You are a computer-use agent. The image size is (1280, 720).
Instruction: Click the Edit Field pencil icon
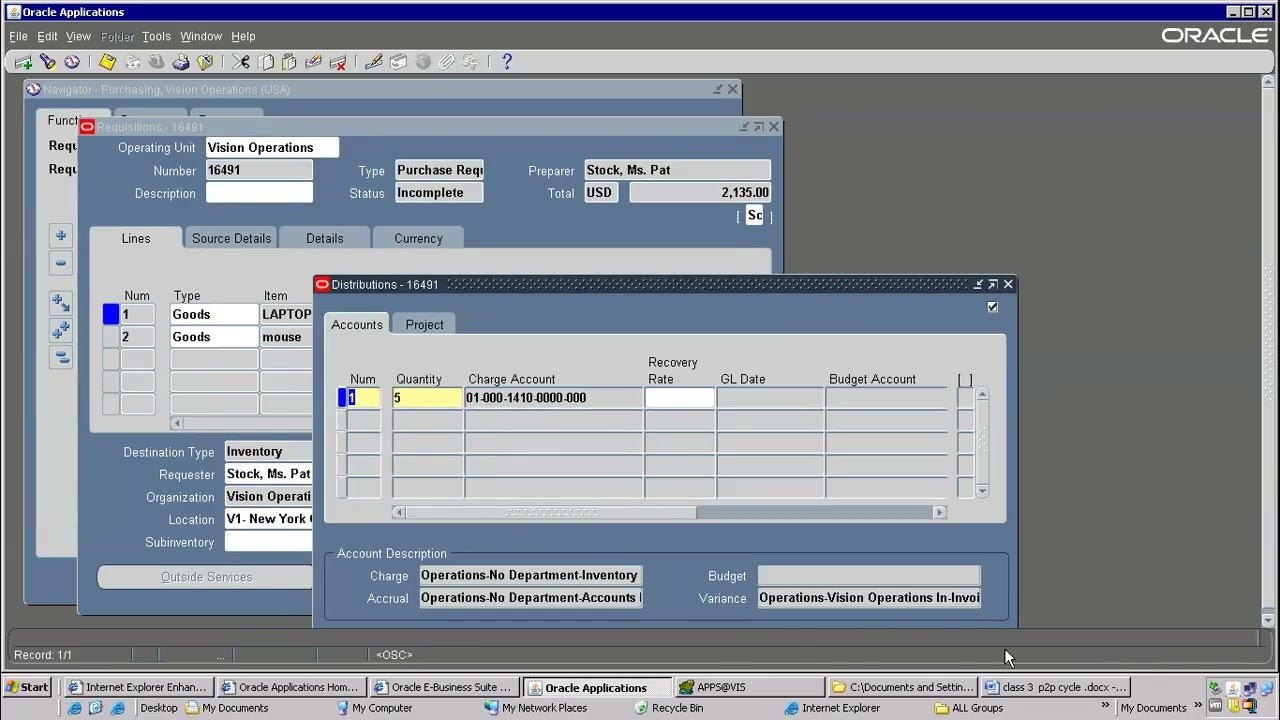pos(374,62)
